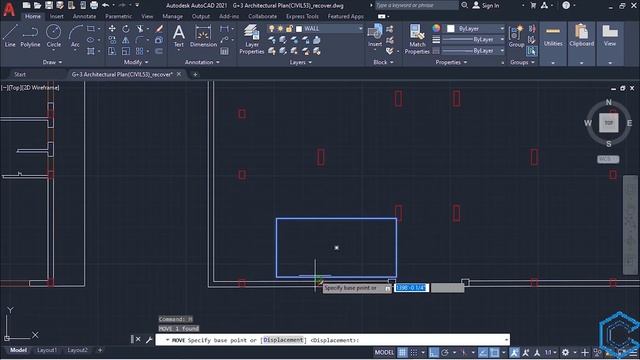Select the Polyline tool
640x360 pixels.
pos(30,36)
